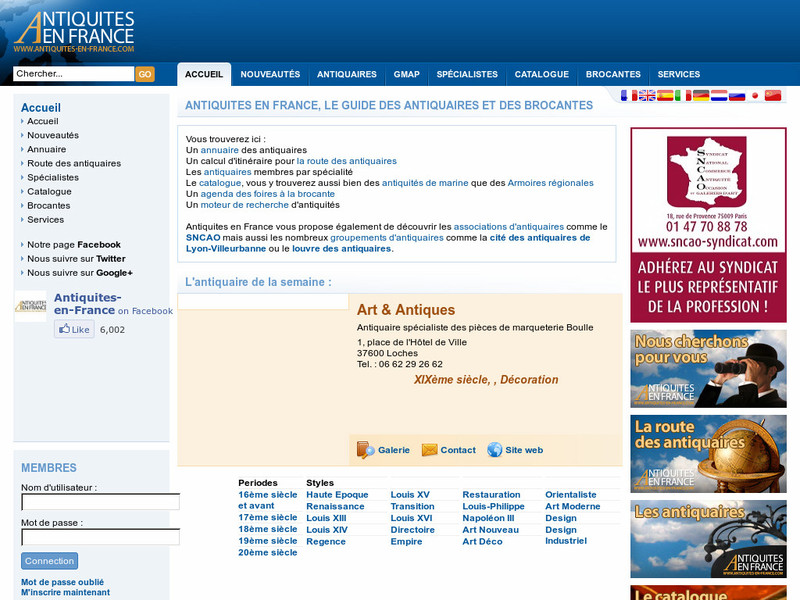Select the Design Industriel style
Image resolution: width=800 pixels, height=600 pixels.
coord(566,535)
